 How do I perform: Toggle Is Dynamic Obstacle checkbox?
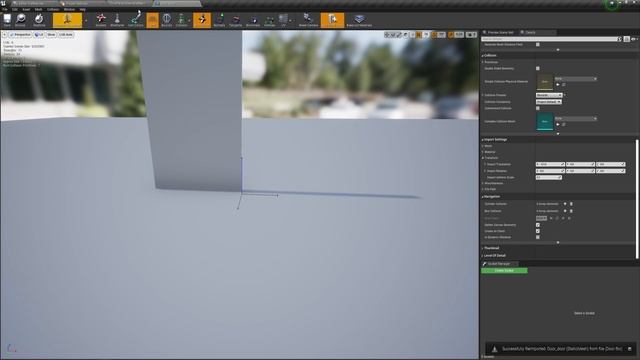[x=538, y=237]
